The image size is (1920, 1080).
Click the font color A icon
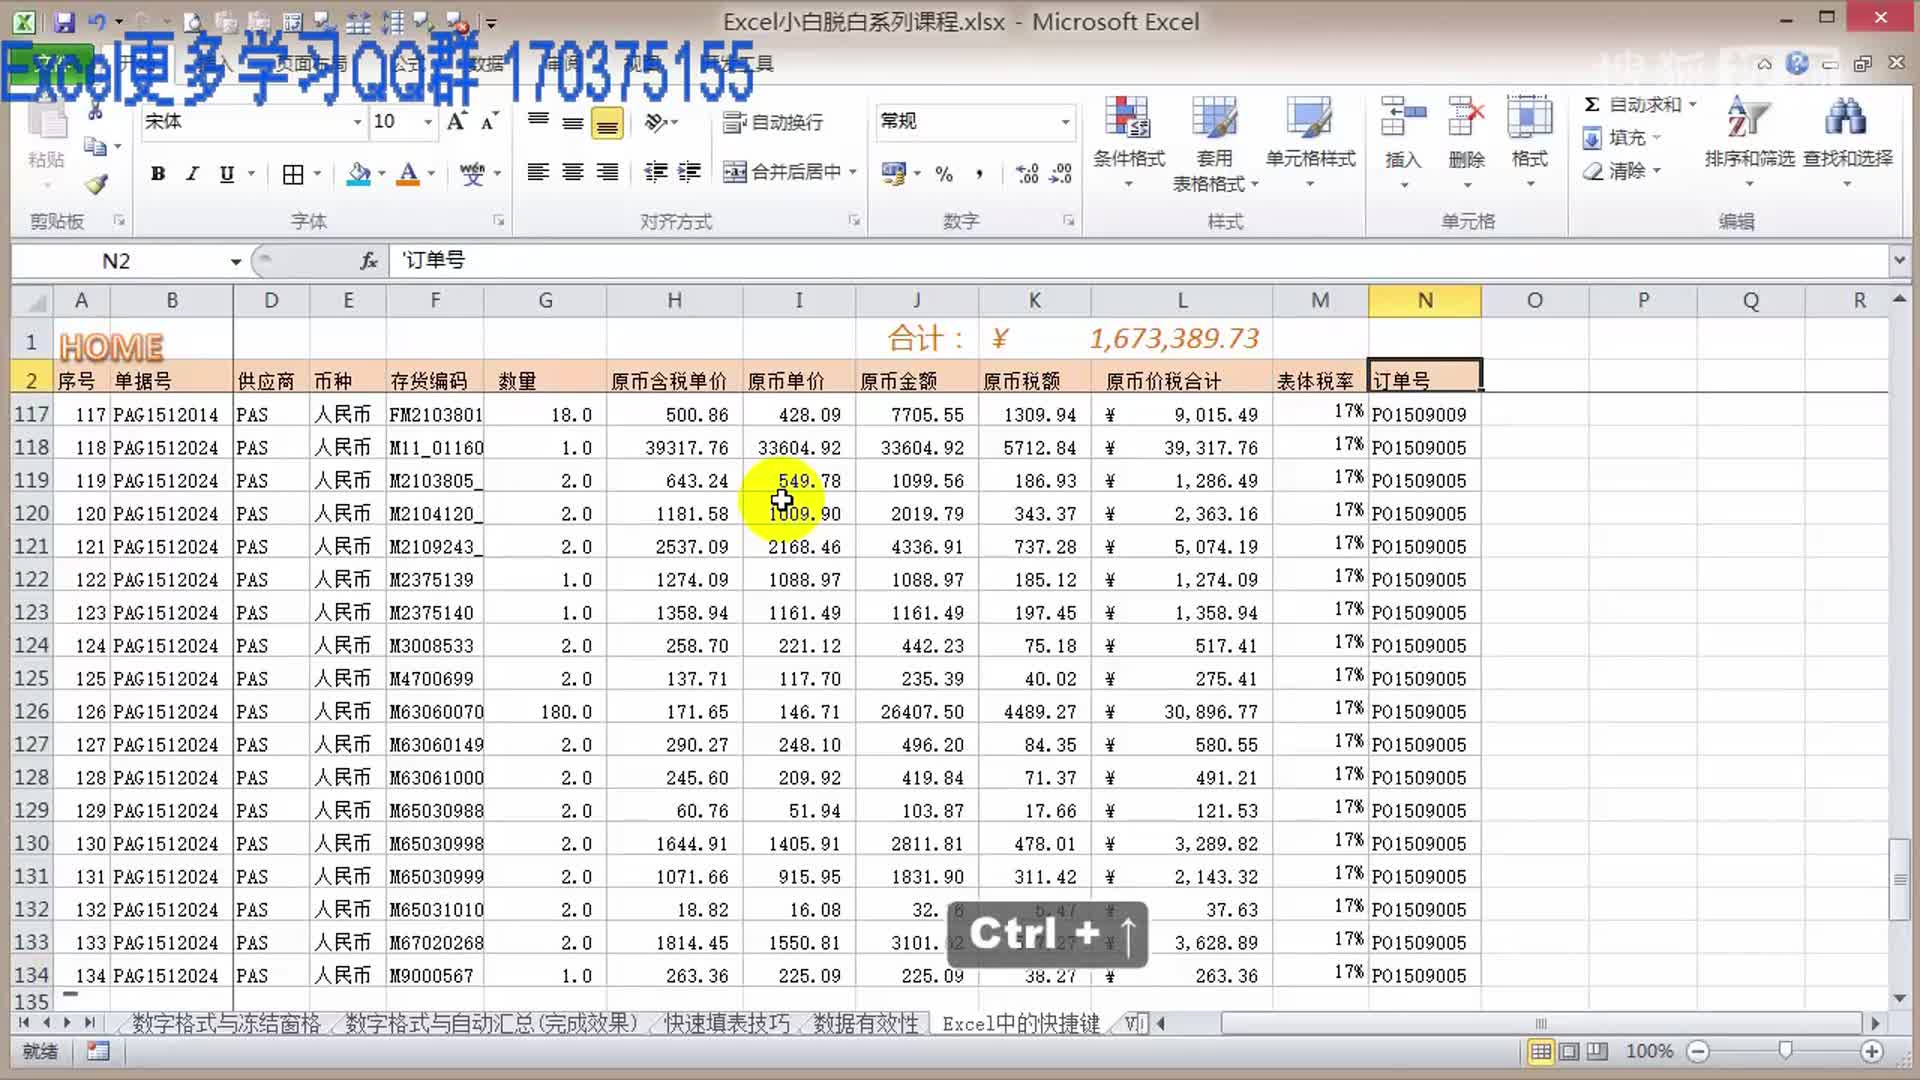[408, 174]
